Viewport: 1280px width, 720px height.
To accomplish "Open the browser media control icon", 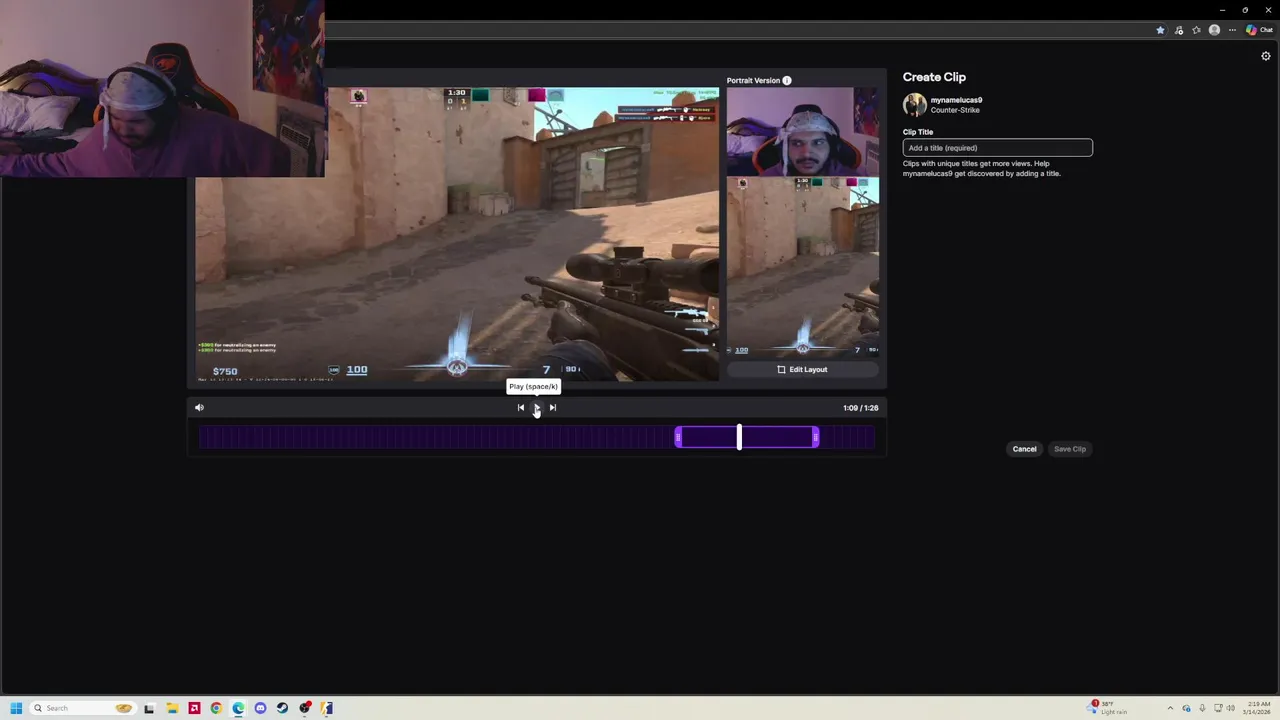I will pos(1179,30).
